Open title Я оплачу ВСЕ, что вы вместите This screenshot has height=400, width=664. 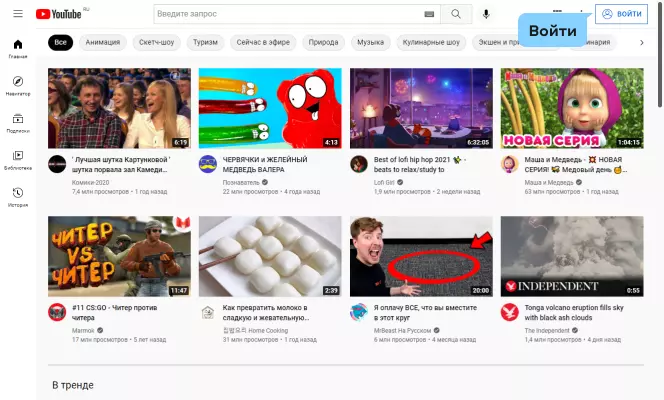[425, 313]
